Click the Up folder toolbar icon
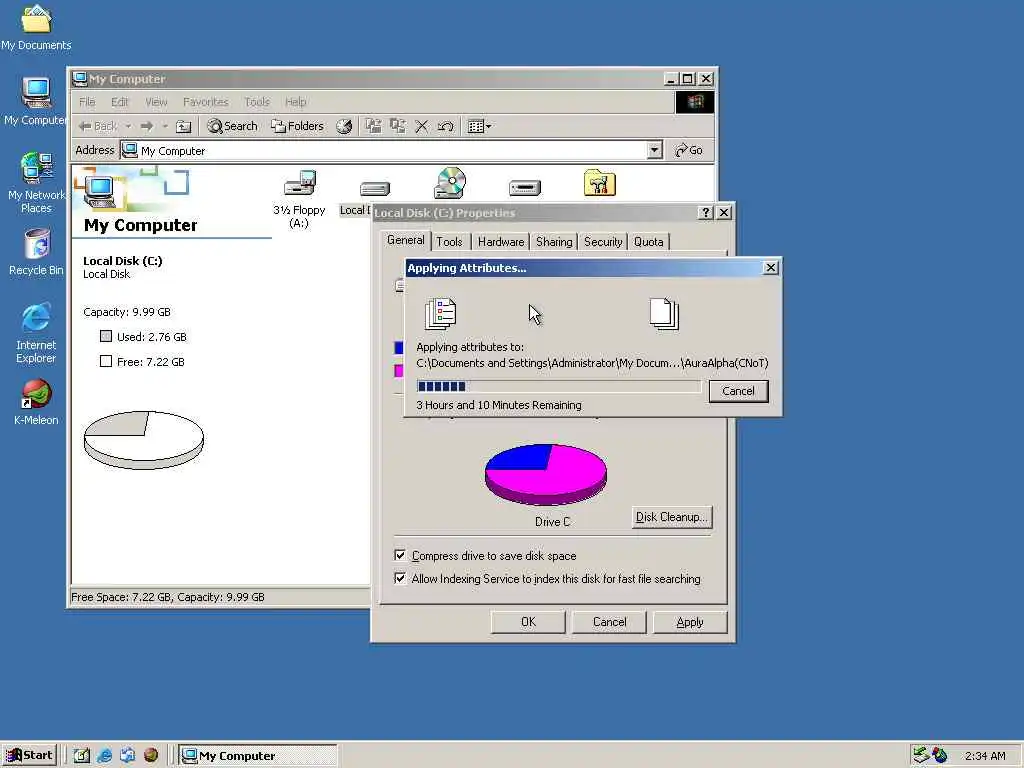This screenshot has width=1024, height=768. pyautogui.click(x=184, y=126)
